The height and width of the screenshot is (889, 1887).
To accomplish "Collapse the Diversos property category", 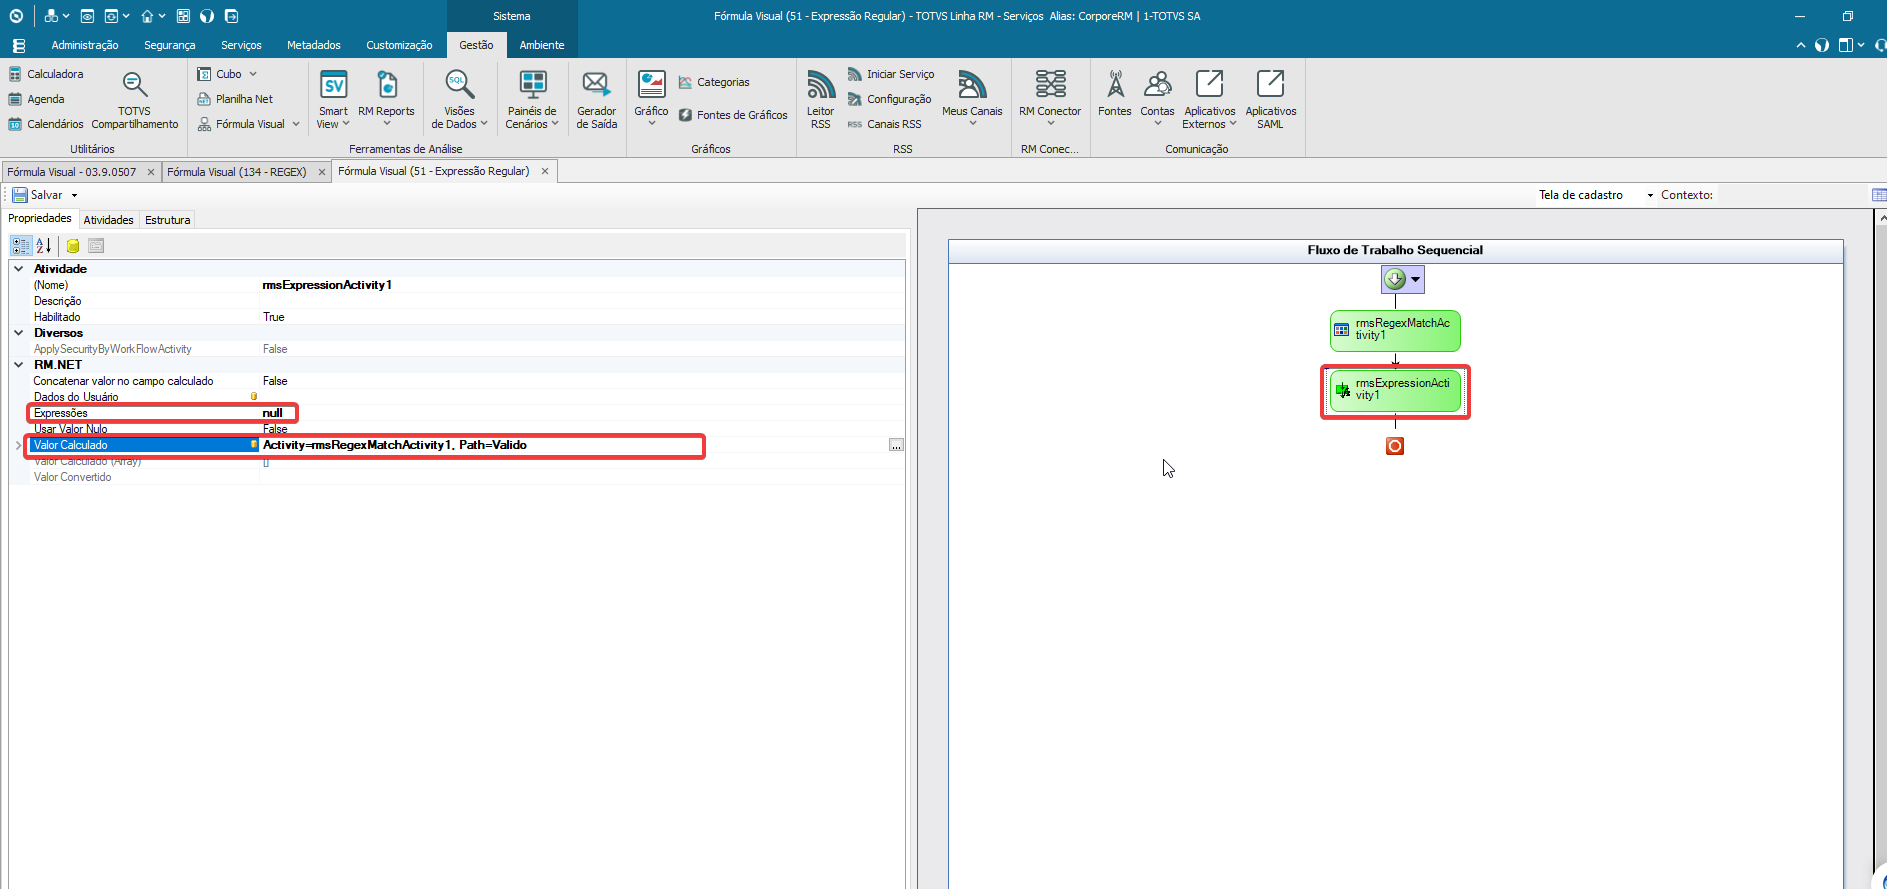I will point(19,333).
